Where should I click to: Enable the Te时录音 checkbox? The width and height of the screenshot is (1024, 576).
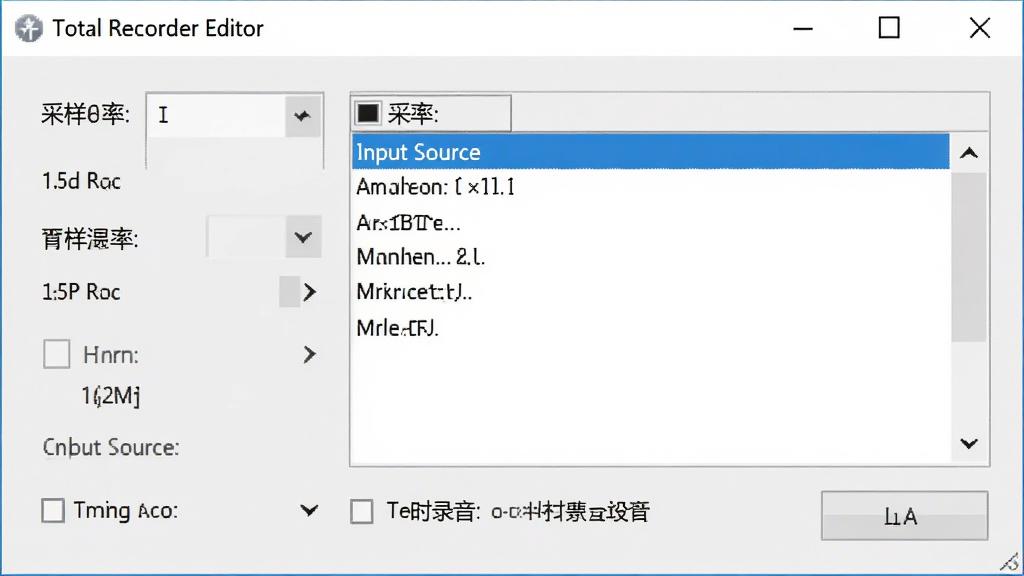[362, 511]
